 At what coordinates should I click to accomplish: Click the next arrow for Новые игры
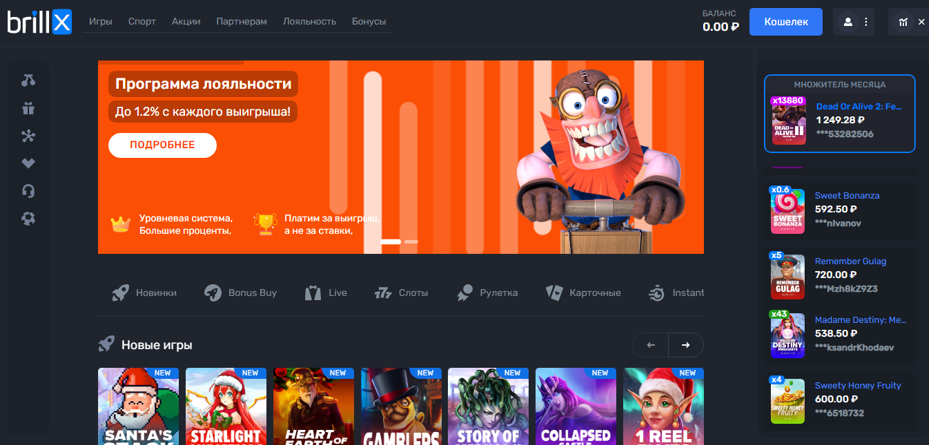[686, 345]
